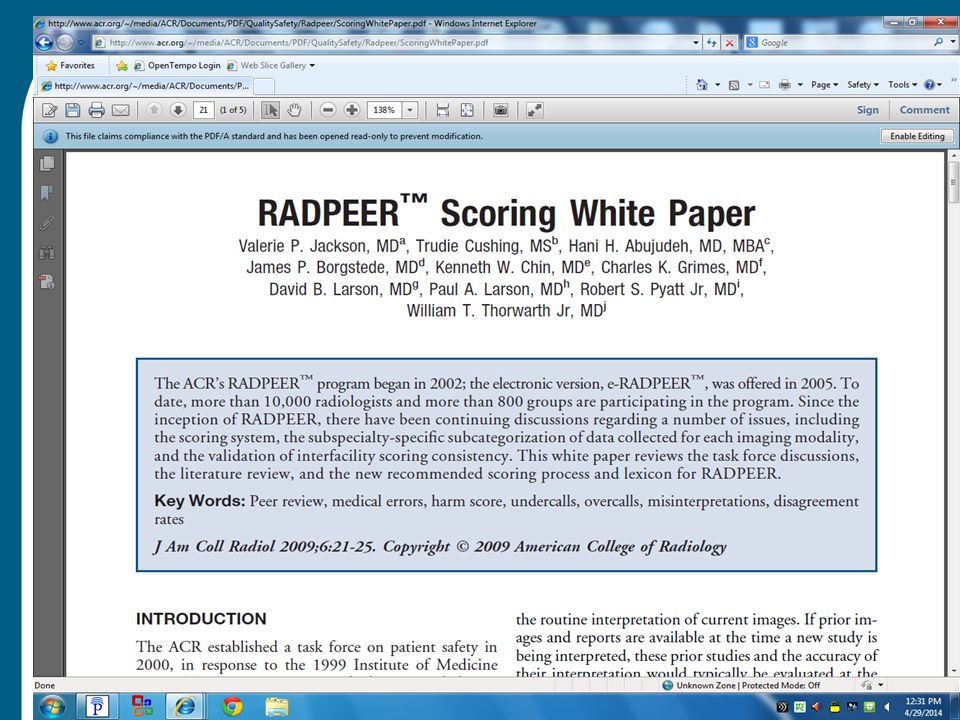Viewport: 960px width, 720px height.
Task: Switch the PDF to Read Mode fullscreen
Action: 534,110
